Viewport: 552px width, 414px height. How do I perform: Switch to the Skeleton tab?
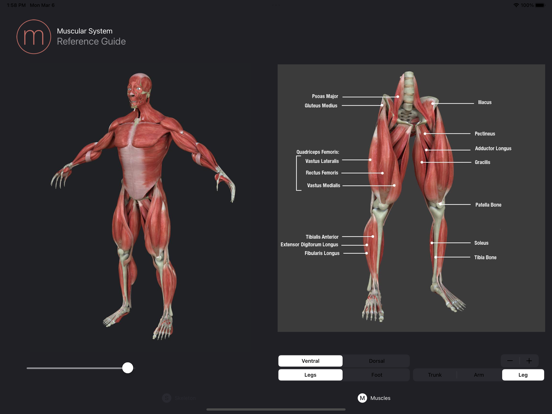pyautogui.click(x=179, y=398)
